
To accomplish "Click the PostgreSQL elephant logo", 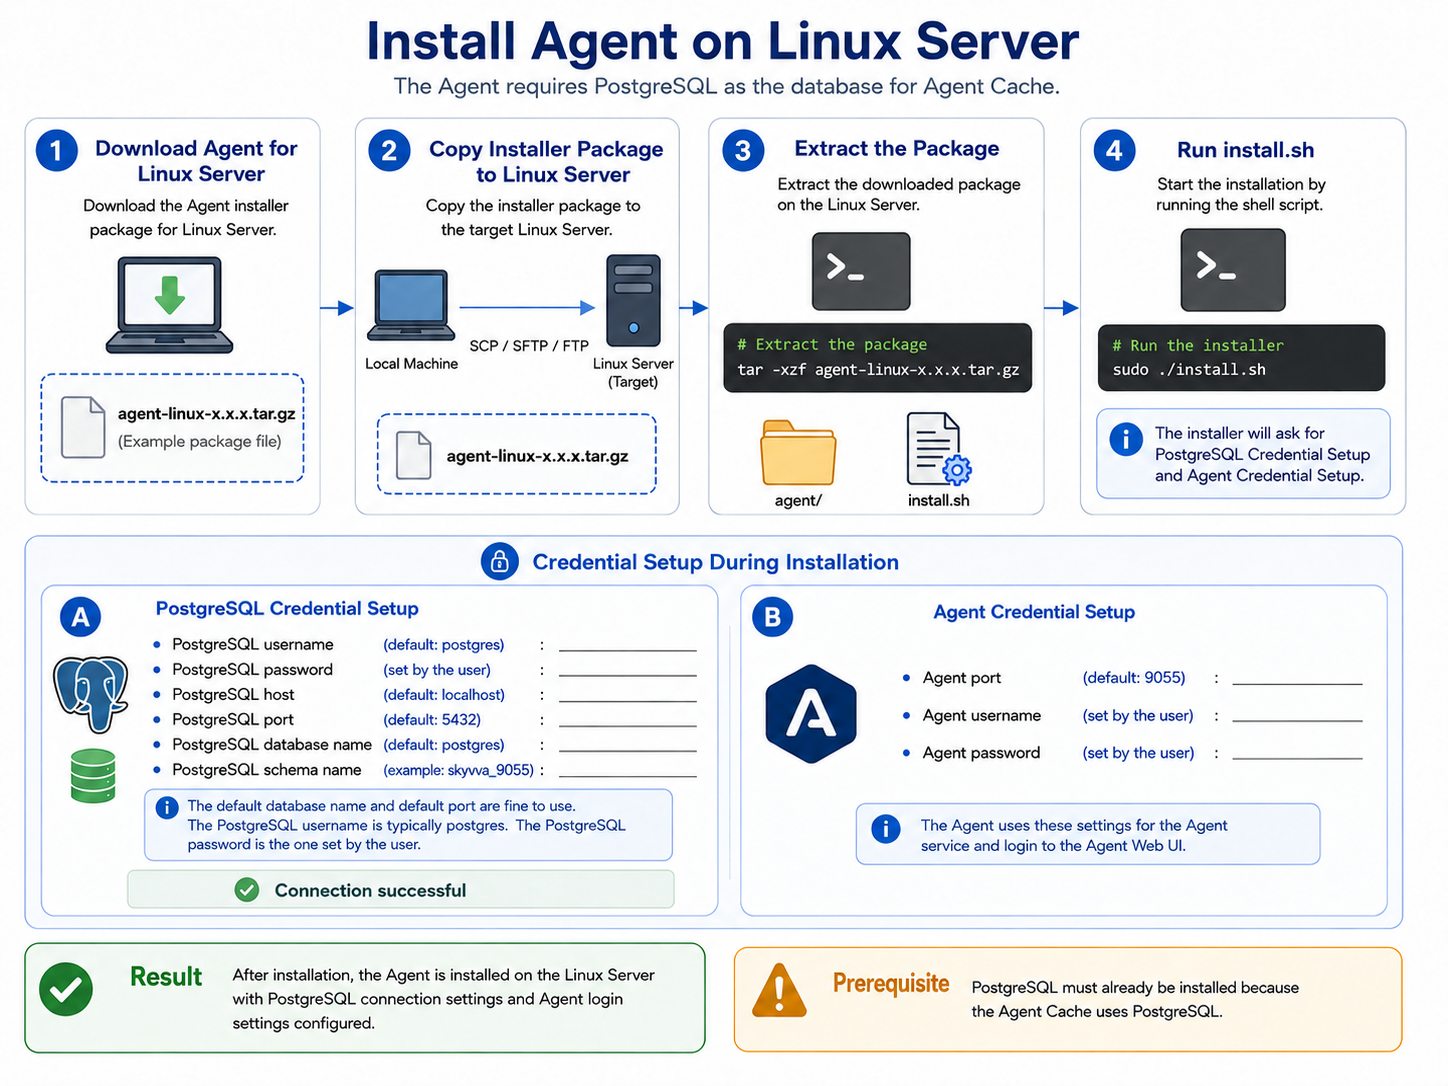I will click(x=91, y=693).
